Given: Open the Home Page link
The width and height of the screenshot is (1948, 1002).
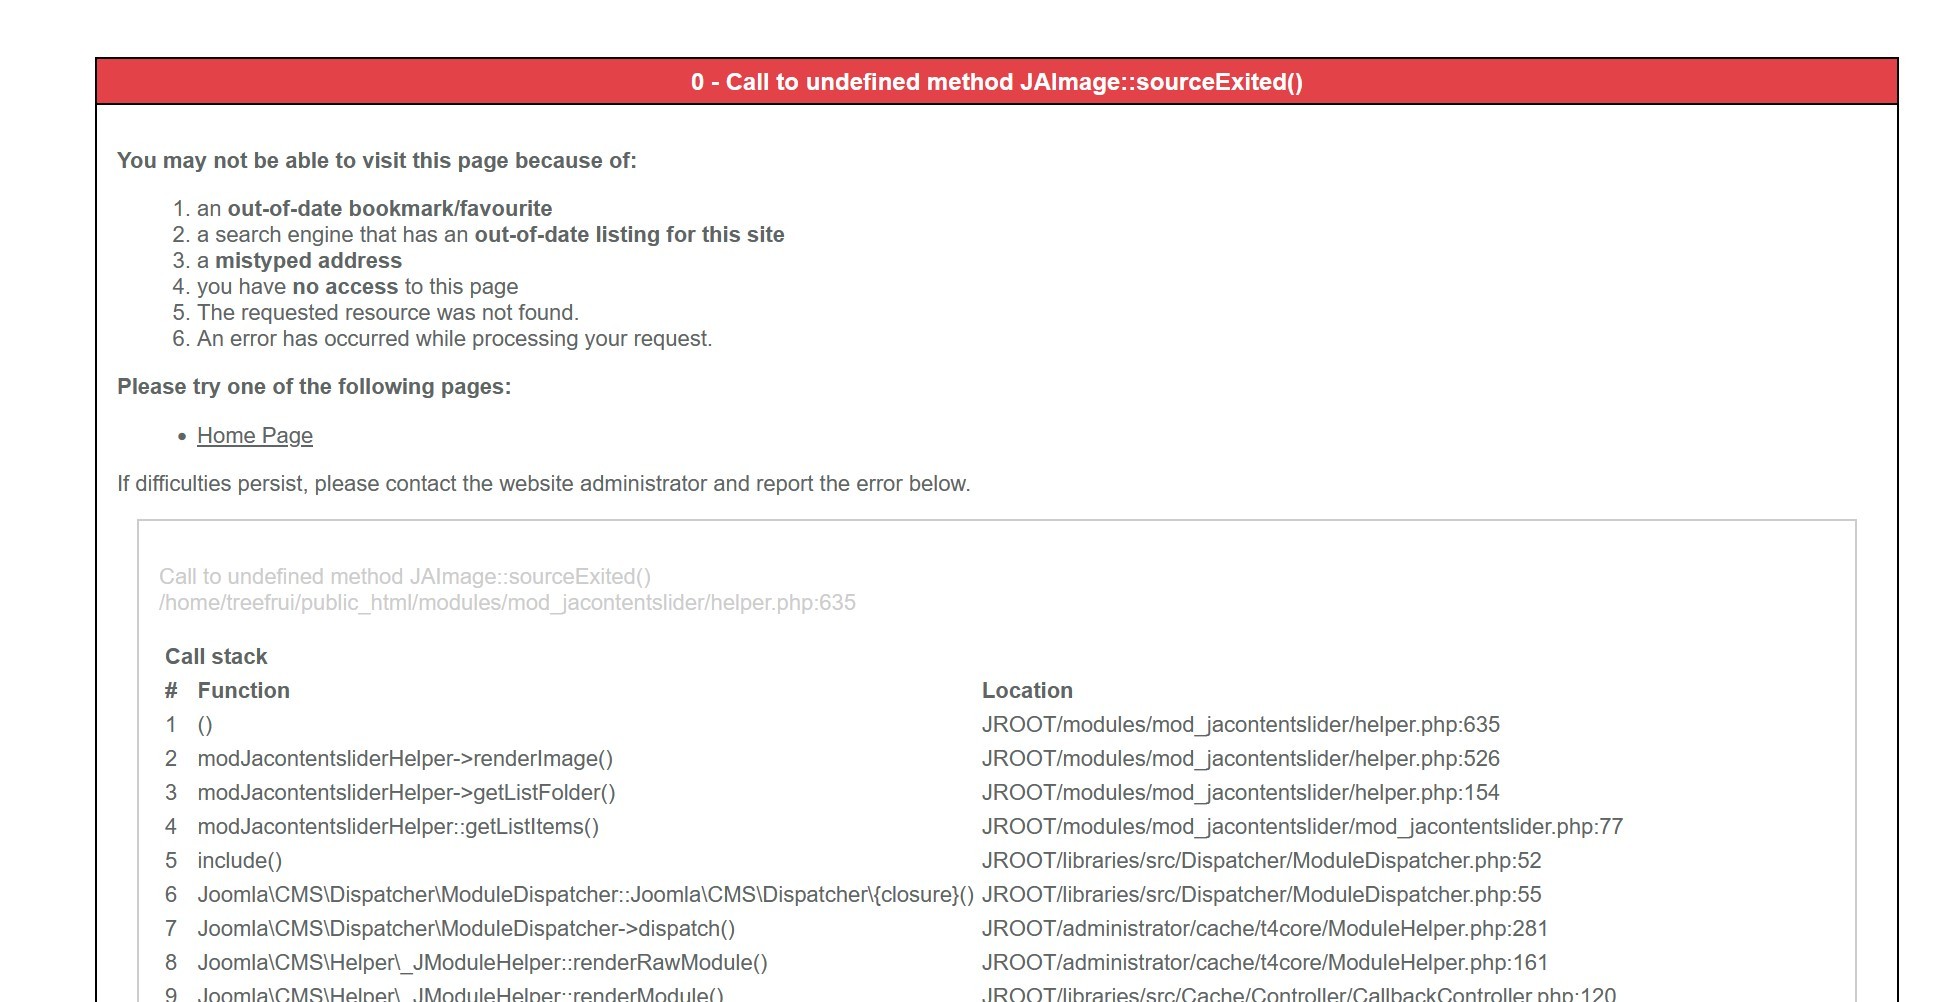Looking at the screenshot, I should point(255,436).
